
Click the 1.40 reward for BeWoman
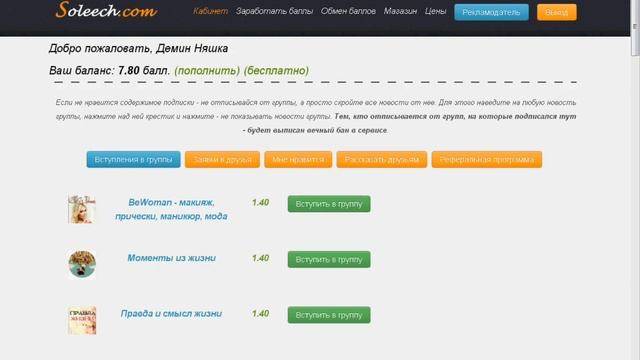tap(260, 202)
